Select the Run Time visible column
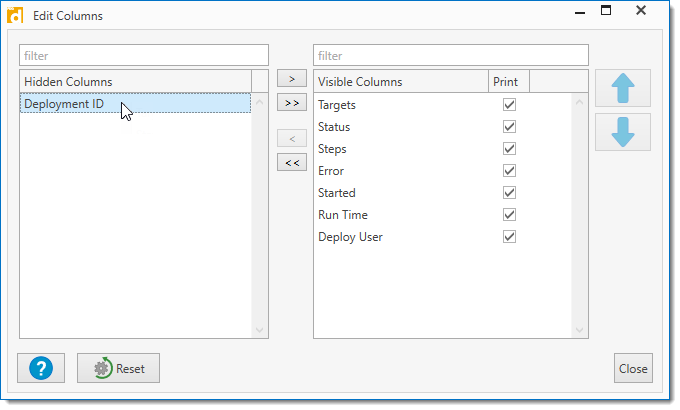 [x=343, y=215]
